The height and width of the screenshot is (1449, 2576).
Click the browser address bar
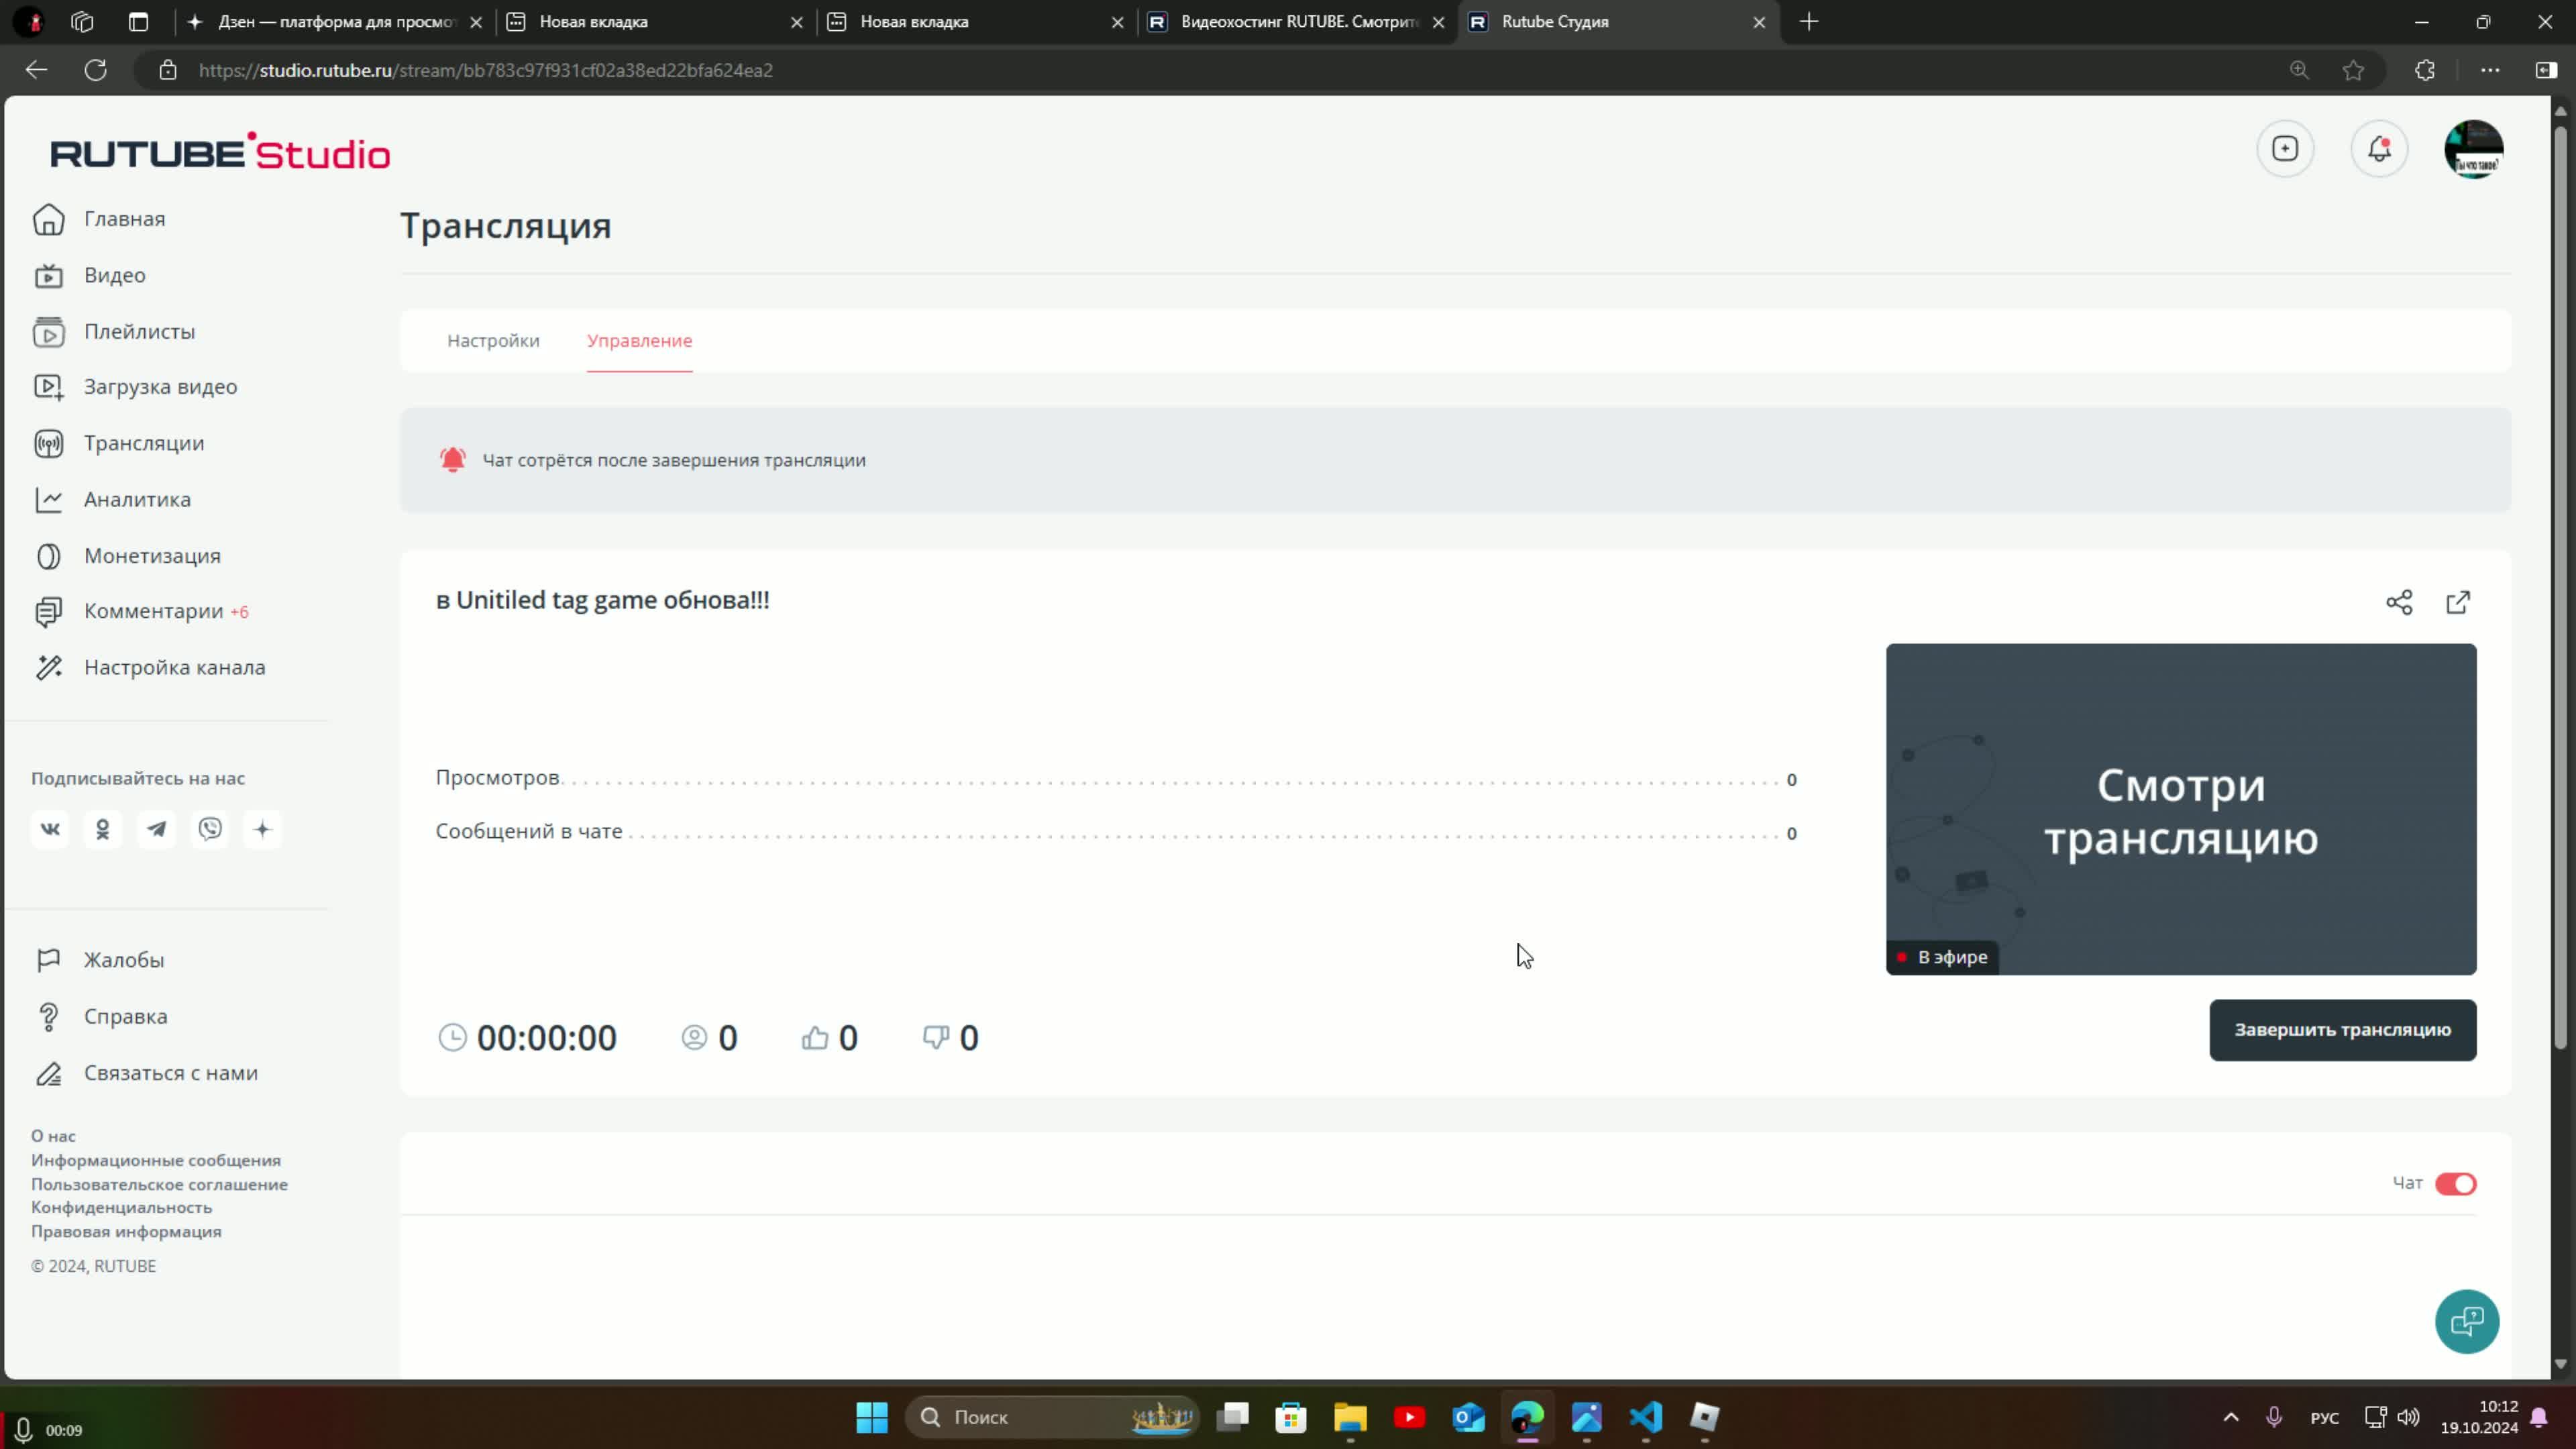(1200, 70)
